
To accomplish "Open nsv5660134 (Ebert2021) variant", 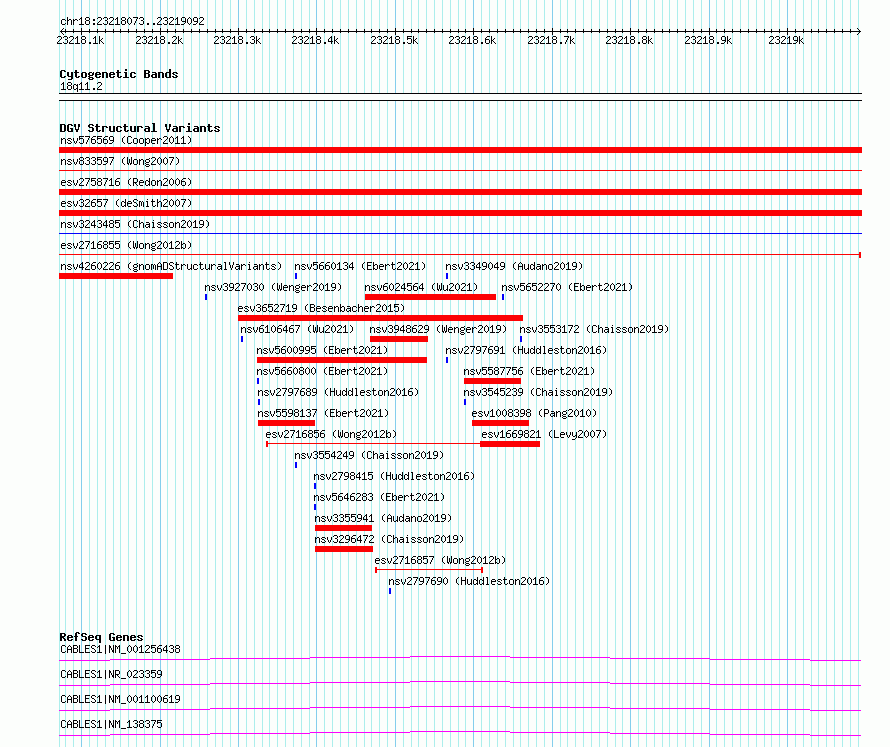I will [x=360, y=266].
